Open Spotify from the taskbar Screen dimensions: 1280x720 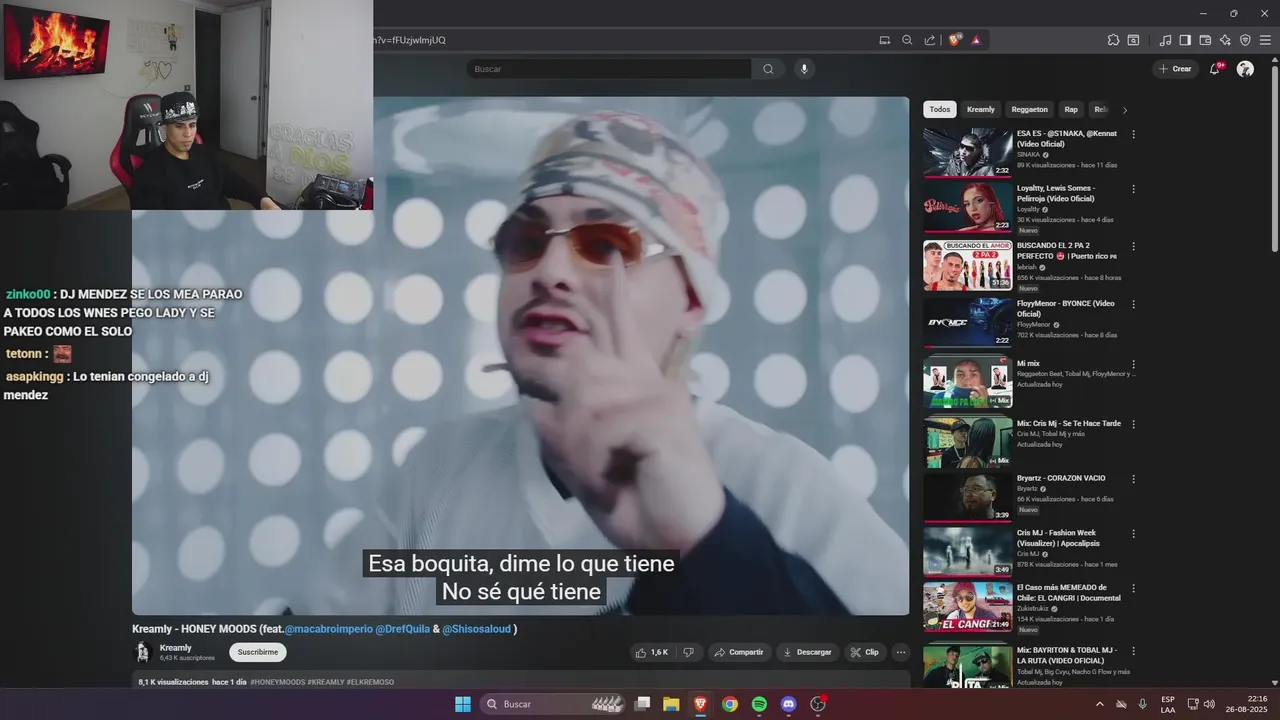coord(759,704)
